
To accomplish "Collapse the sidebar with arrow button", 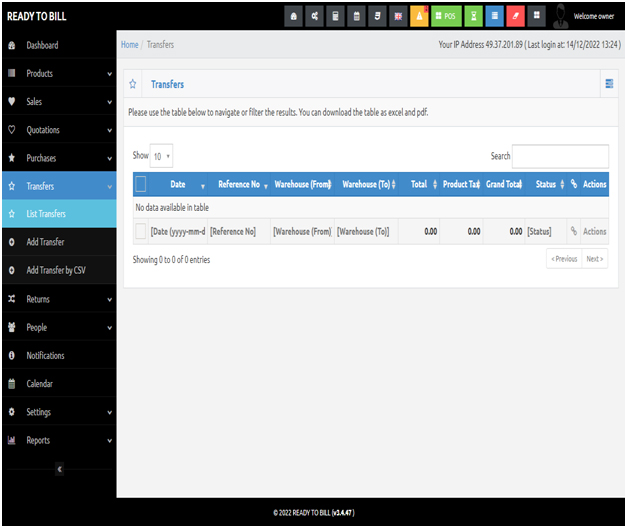I will 60,469.
